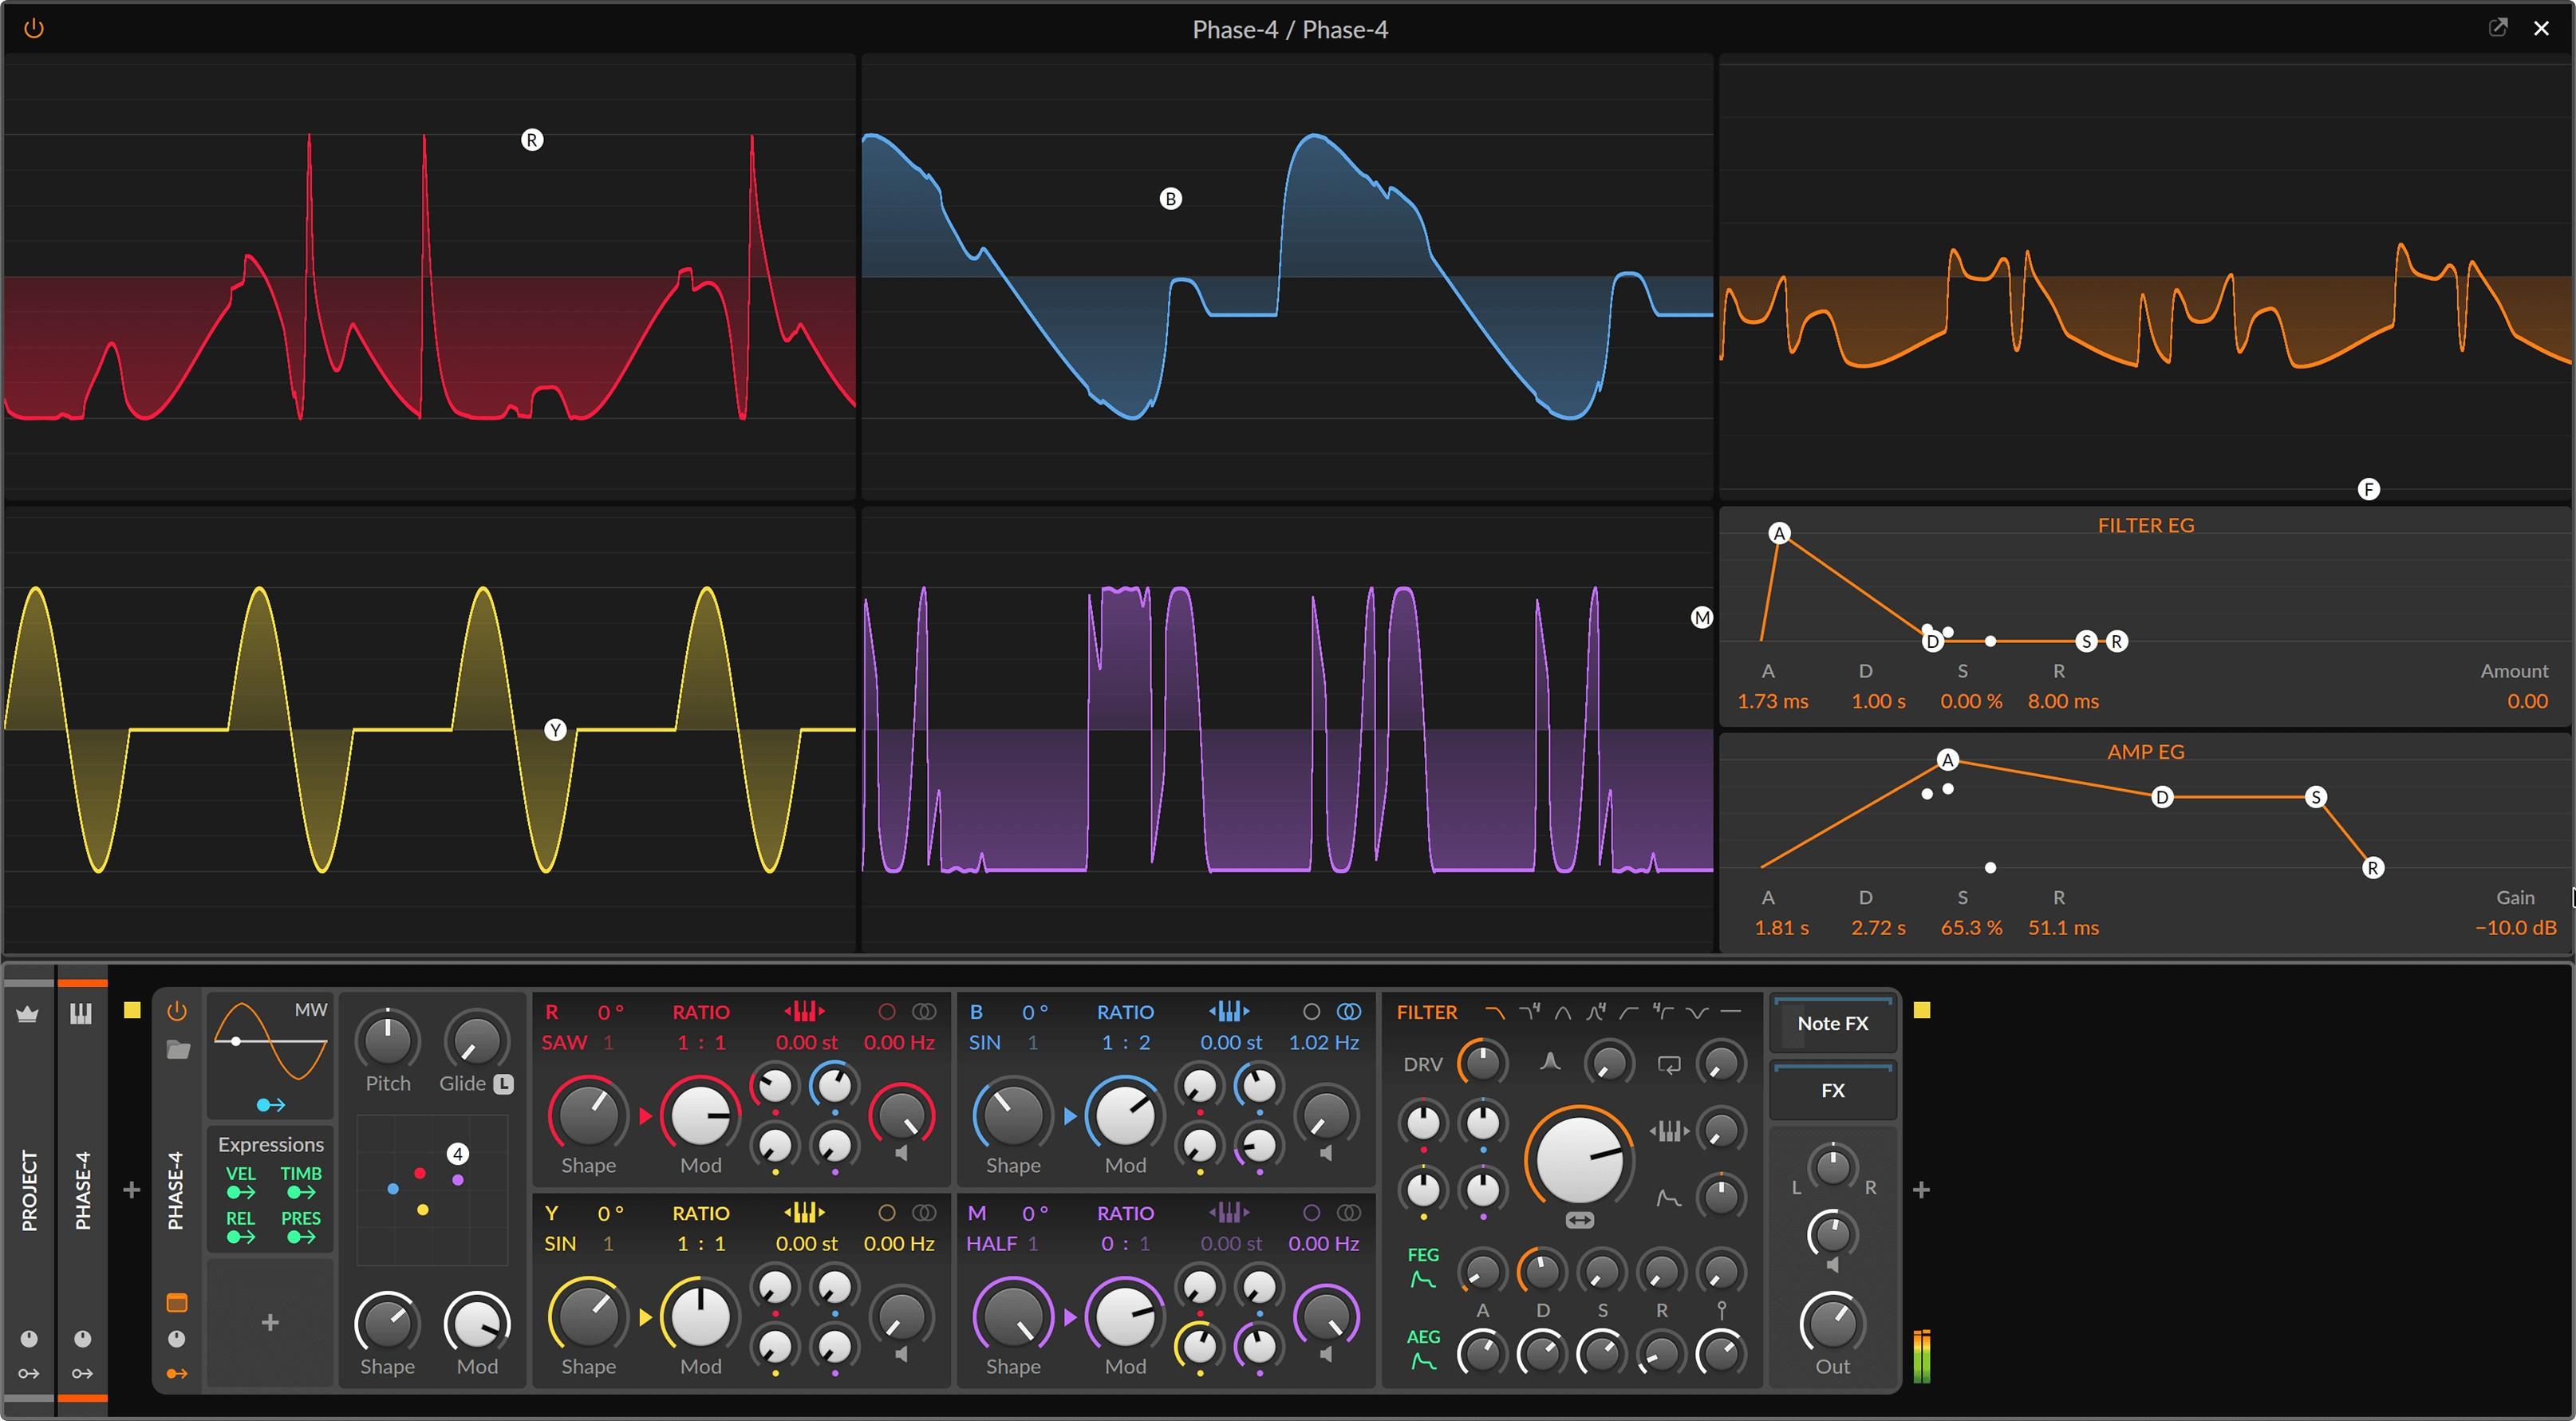Viewport: 2576px width, 1421px height.
Task: Click the keyboard tracking icon beside the cutoff knob
Action: click(1668, 1131)
